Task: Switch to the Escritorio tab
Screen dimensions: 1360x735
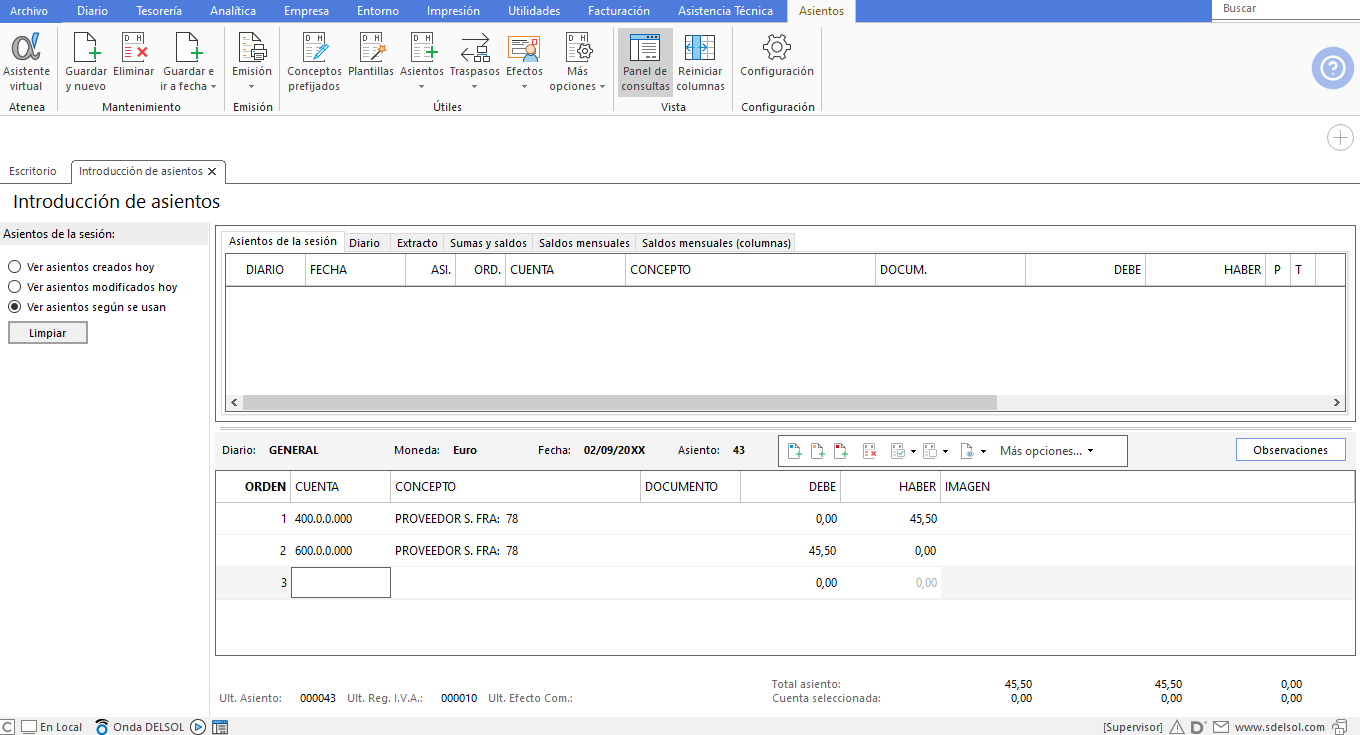Action: click(x=33, y=171)
